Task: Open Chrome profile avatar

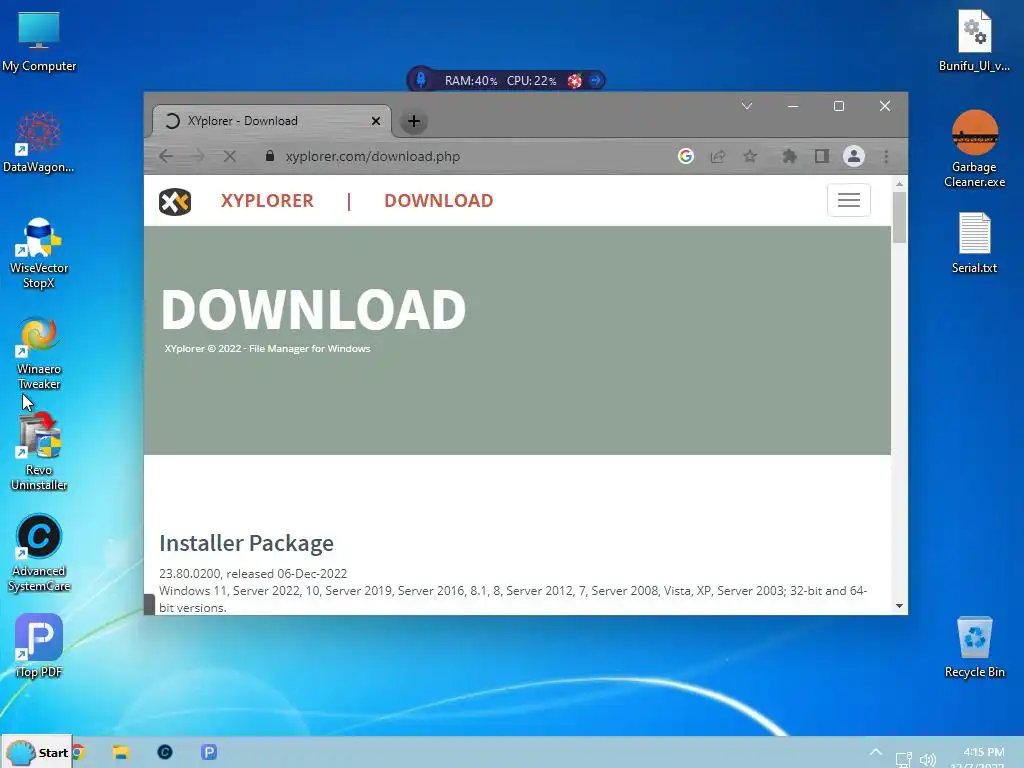Action: tap(854, 156)
